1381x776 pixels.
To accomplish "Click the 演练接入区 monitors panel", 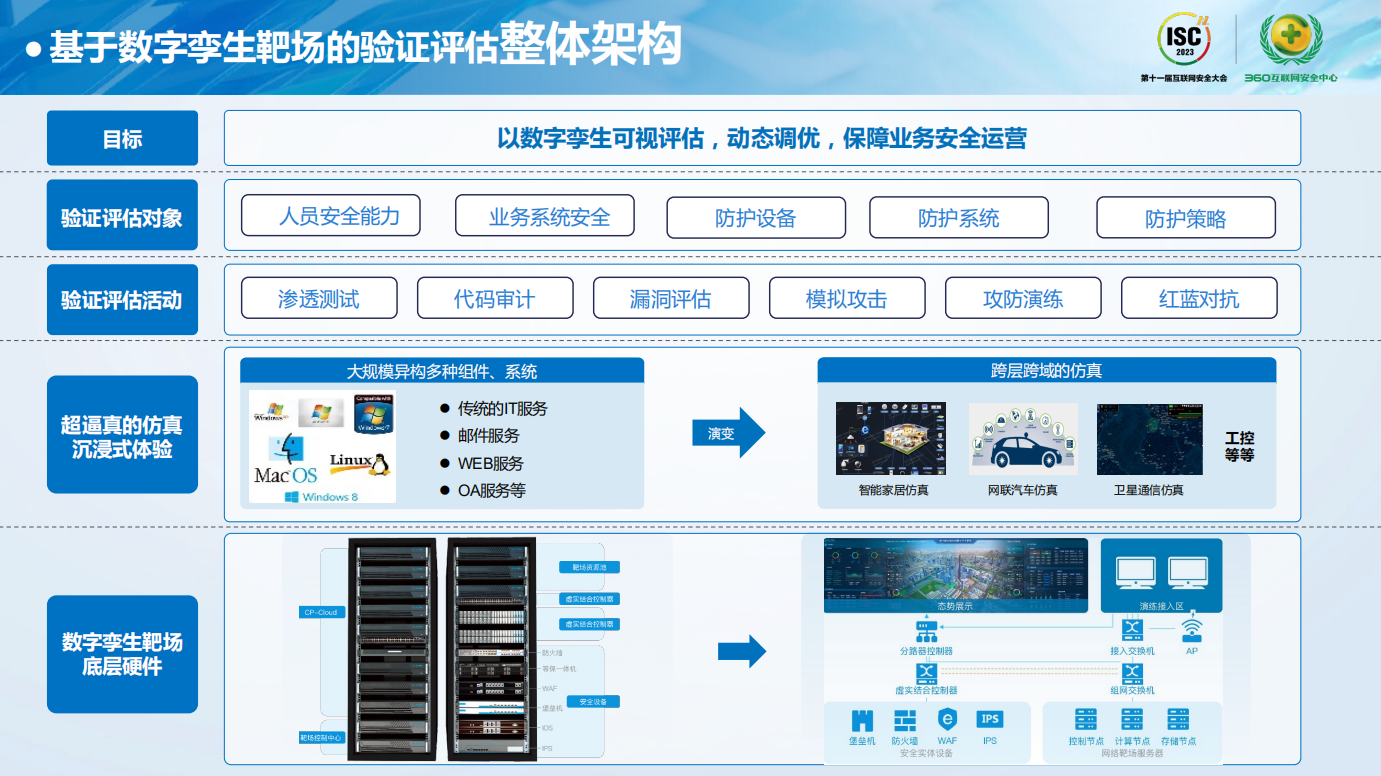I will click(x=1161, y=575).
